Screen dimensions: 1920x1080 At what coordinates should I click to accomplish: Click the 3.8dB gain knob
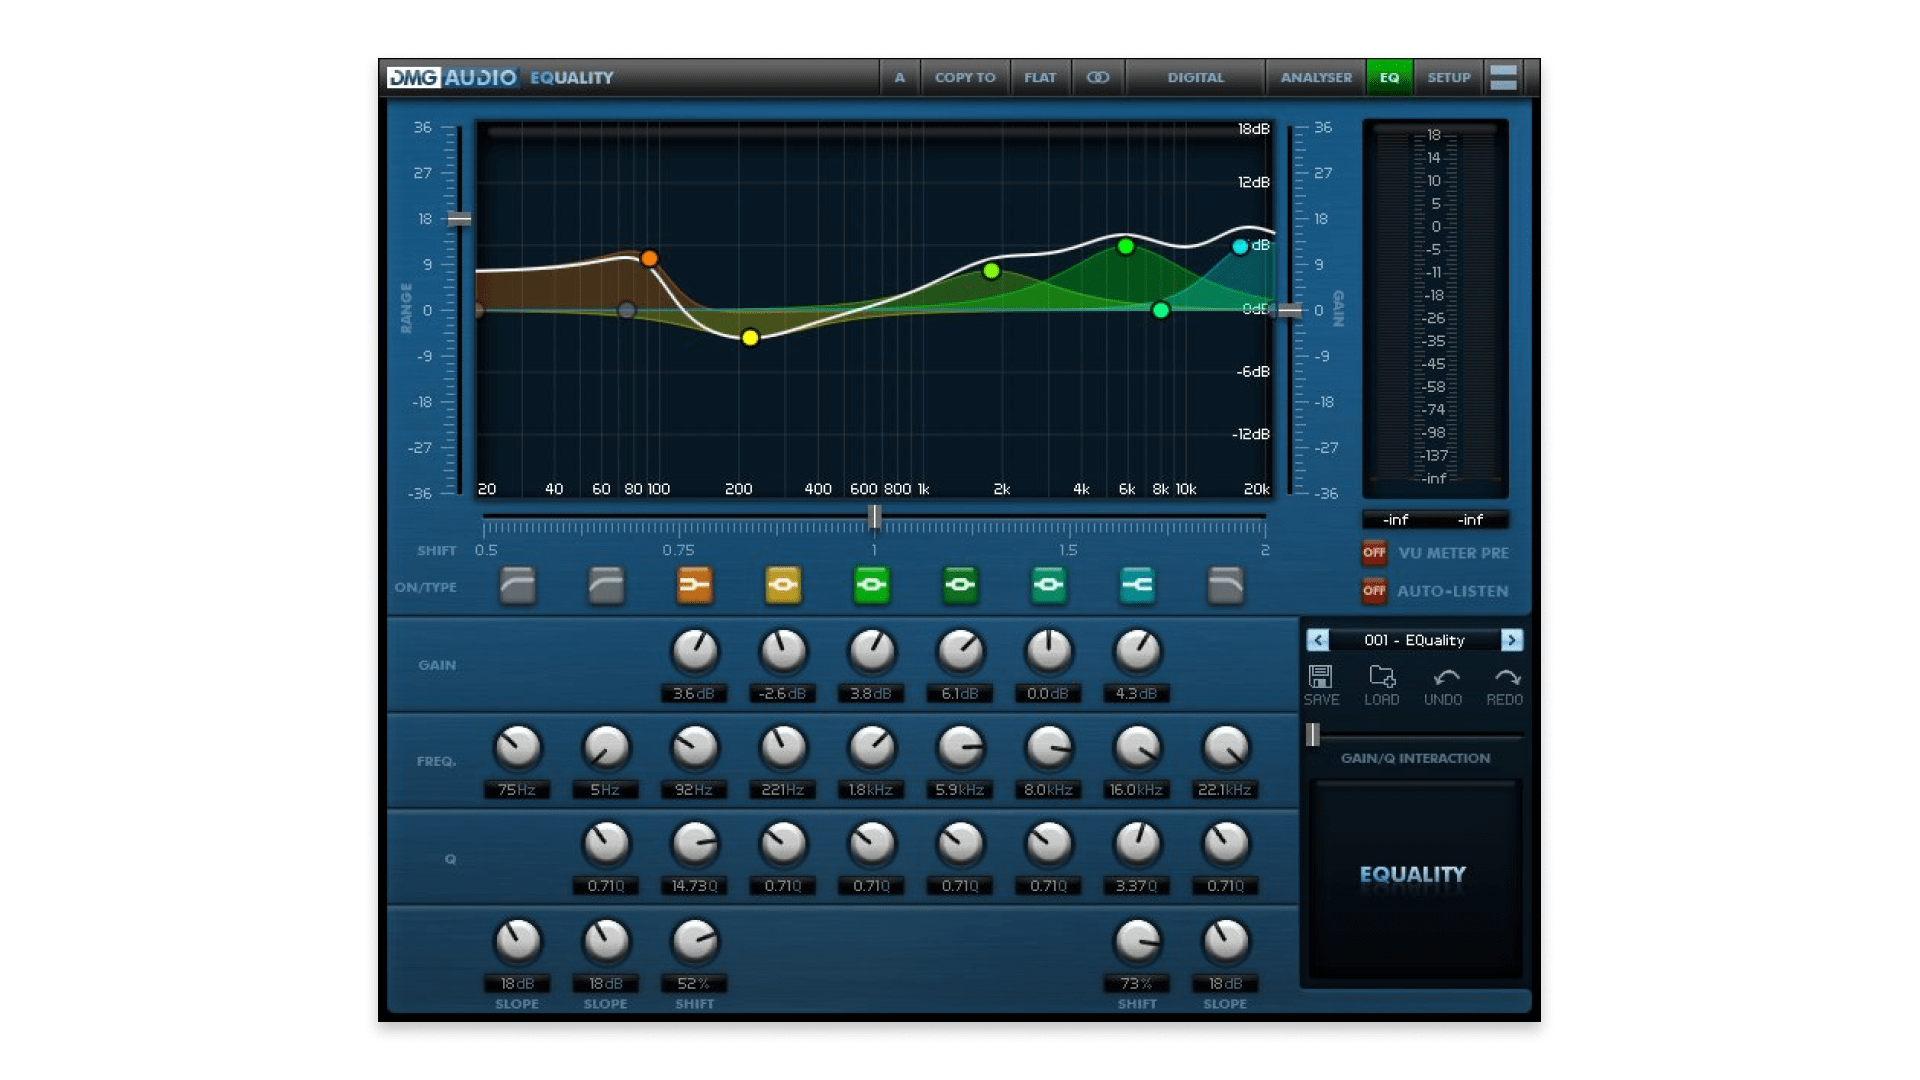(x=871, y=651)
